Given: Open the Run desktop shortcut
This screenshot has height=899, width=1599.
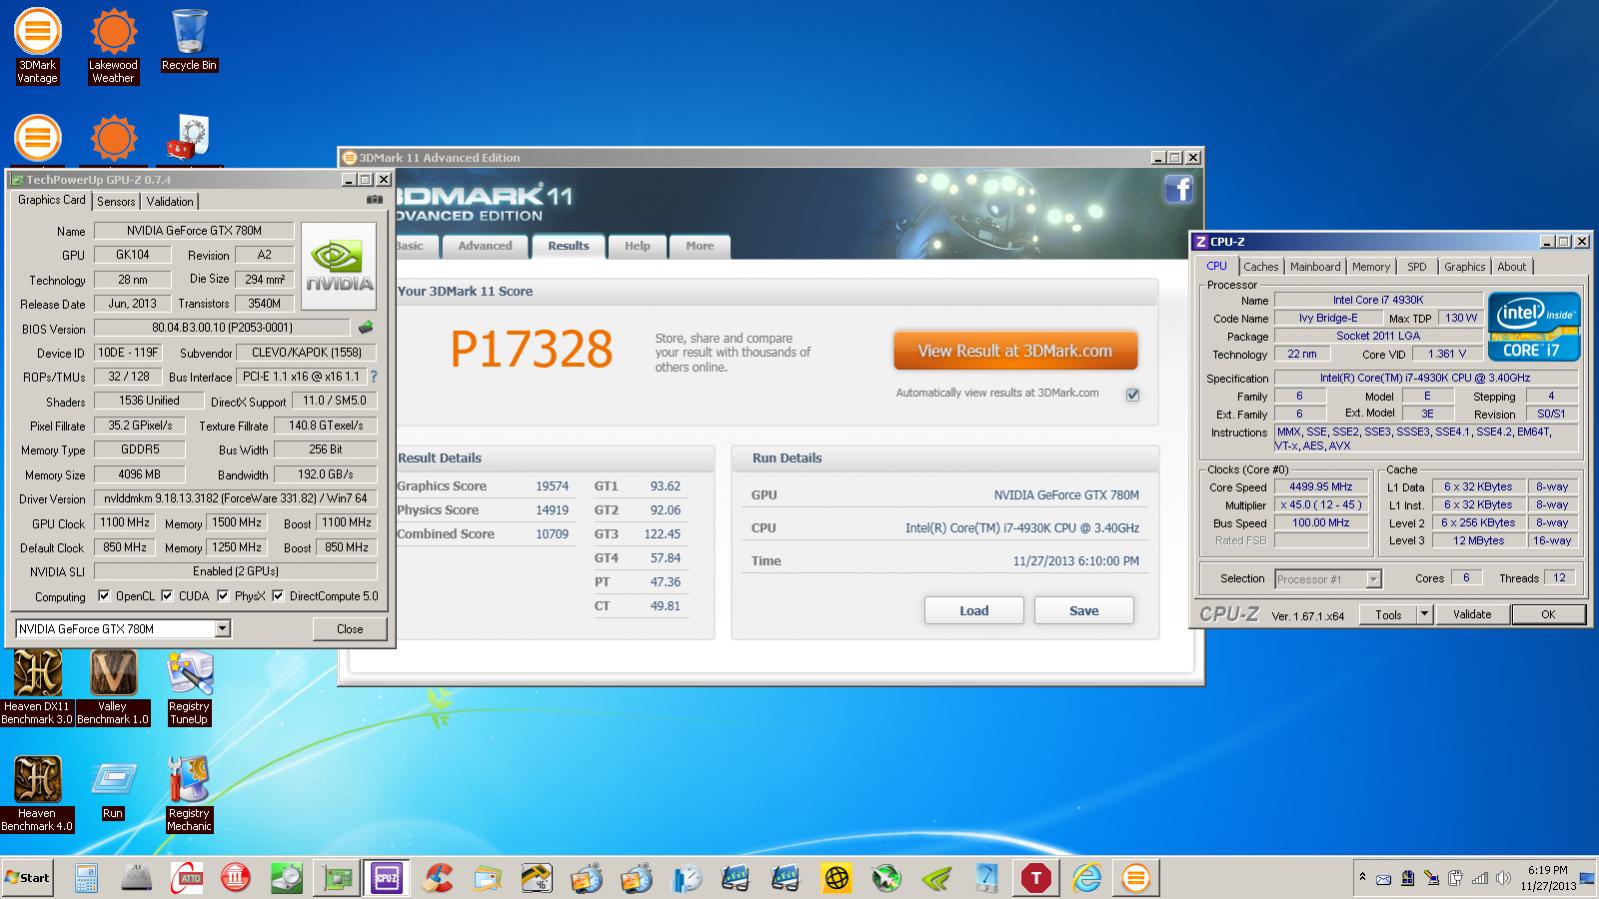Looking at the screenshot, I should click(x=113, y=790).
